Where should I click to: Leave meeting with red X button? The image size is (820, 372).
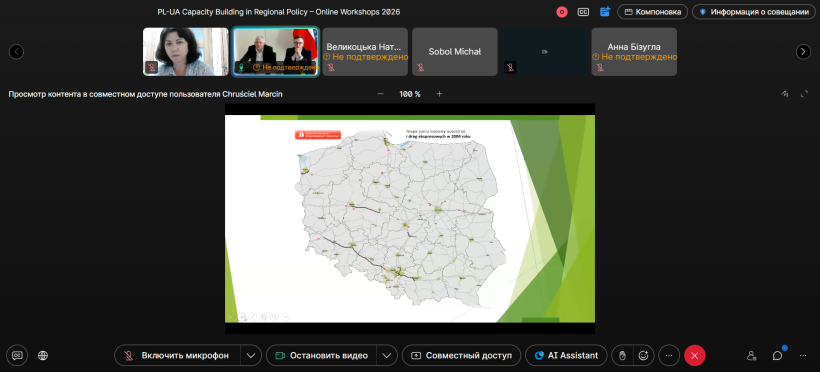[x=694, y=355]
